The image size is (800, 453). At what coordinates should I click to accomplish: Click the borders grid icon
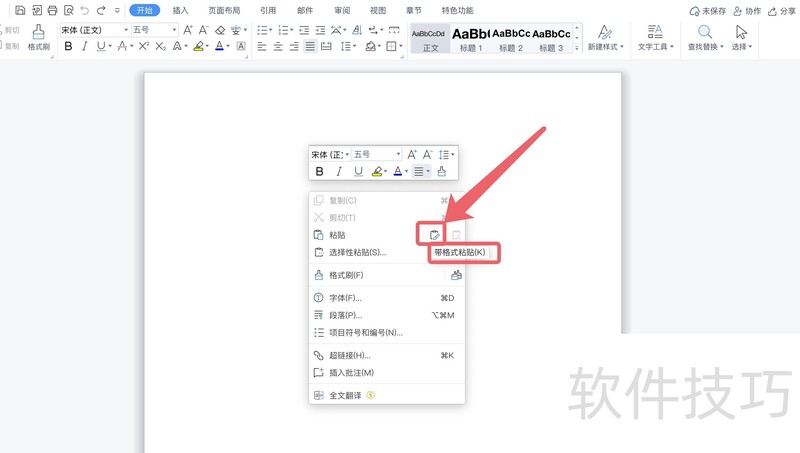click(391, 46)
